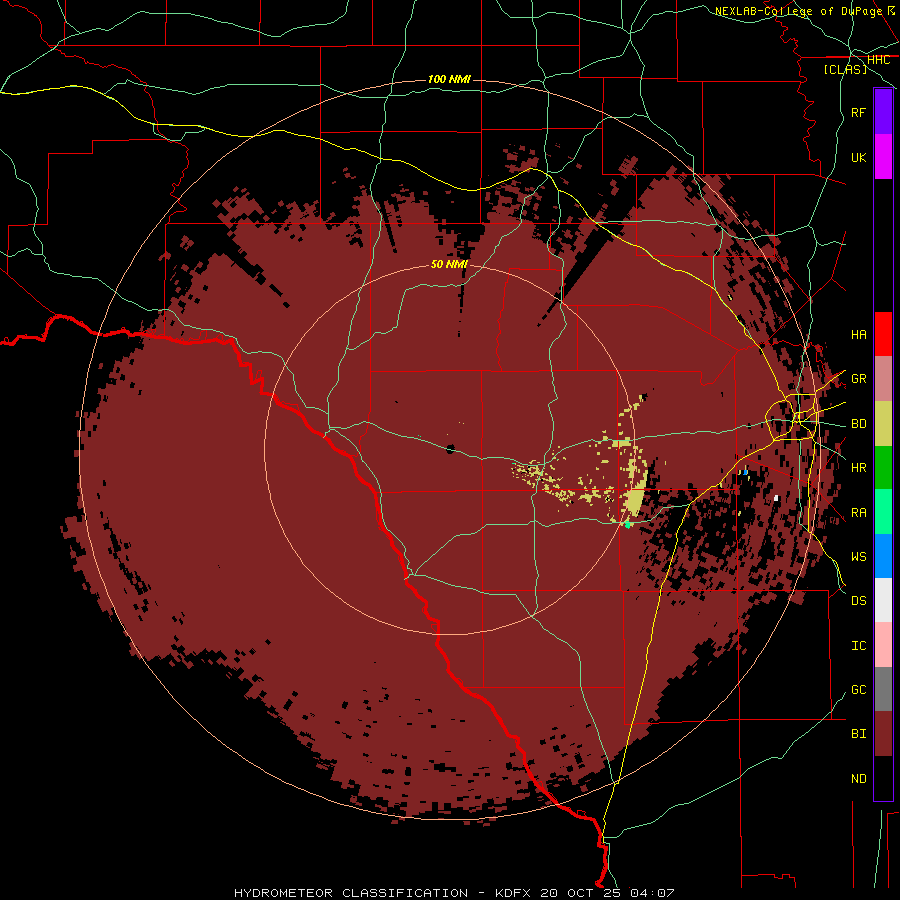The image size is (900, 900).
Task: Select the dusty pink GR legend swatch
Action: click(883, 378)
